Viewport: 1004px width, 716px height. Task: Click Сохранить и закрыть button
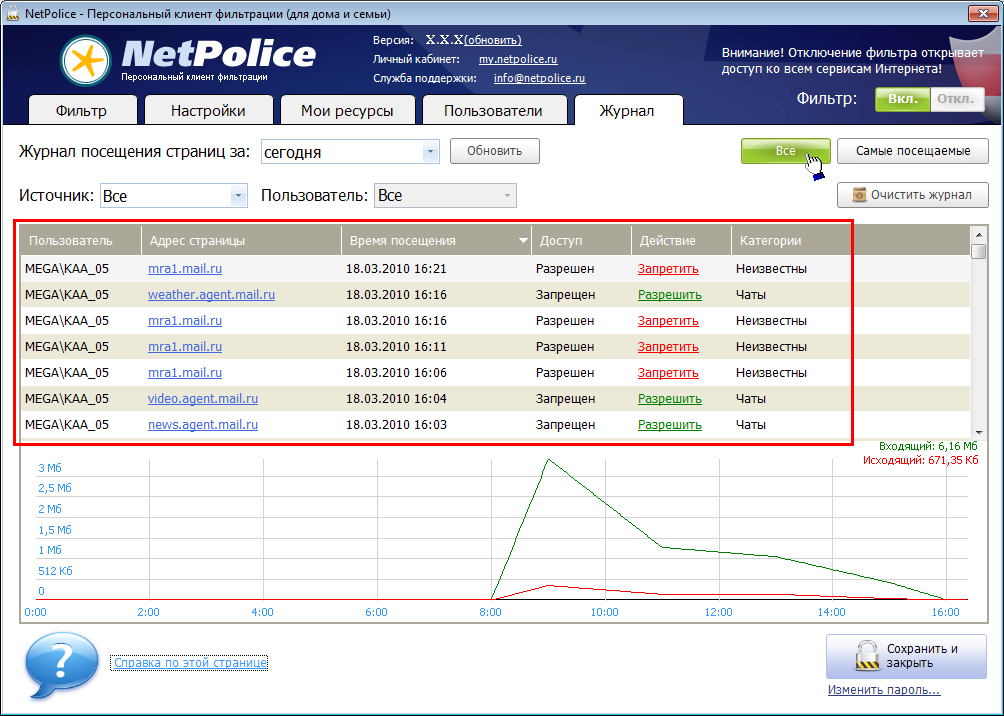(x=906, y=656)
